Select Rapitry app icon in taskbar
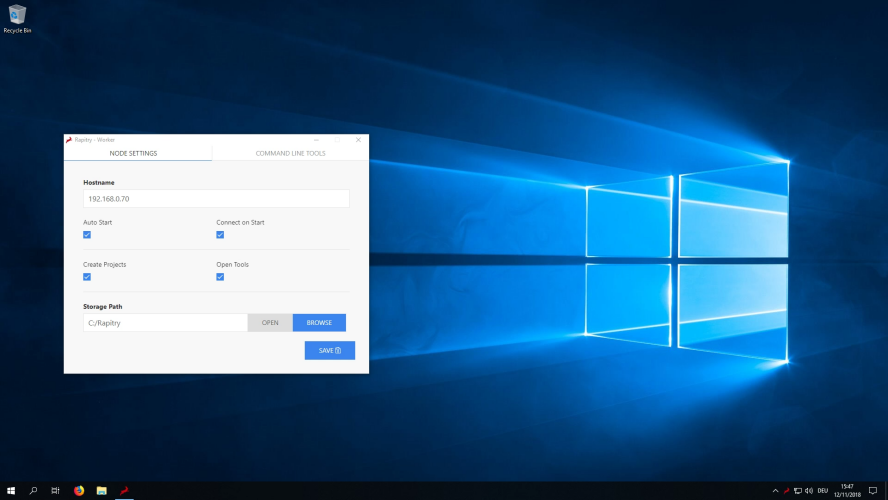 pos(125,491)
